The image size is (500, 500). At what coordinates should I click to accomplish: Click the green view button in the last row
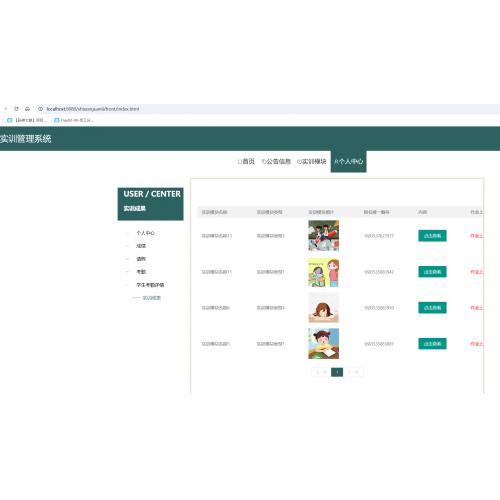tap(432, 344)
